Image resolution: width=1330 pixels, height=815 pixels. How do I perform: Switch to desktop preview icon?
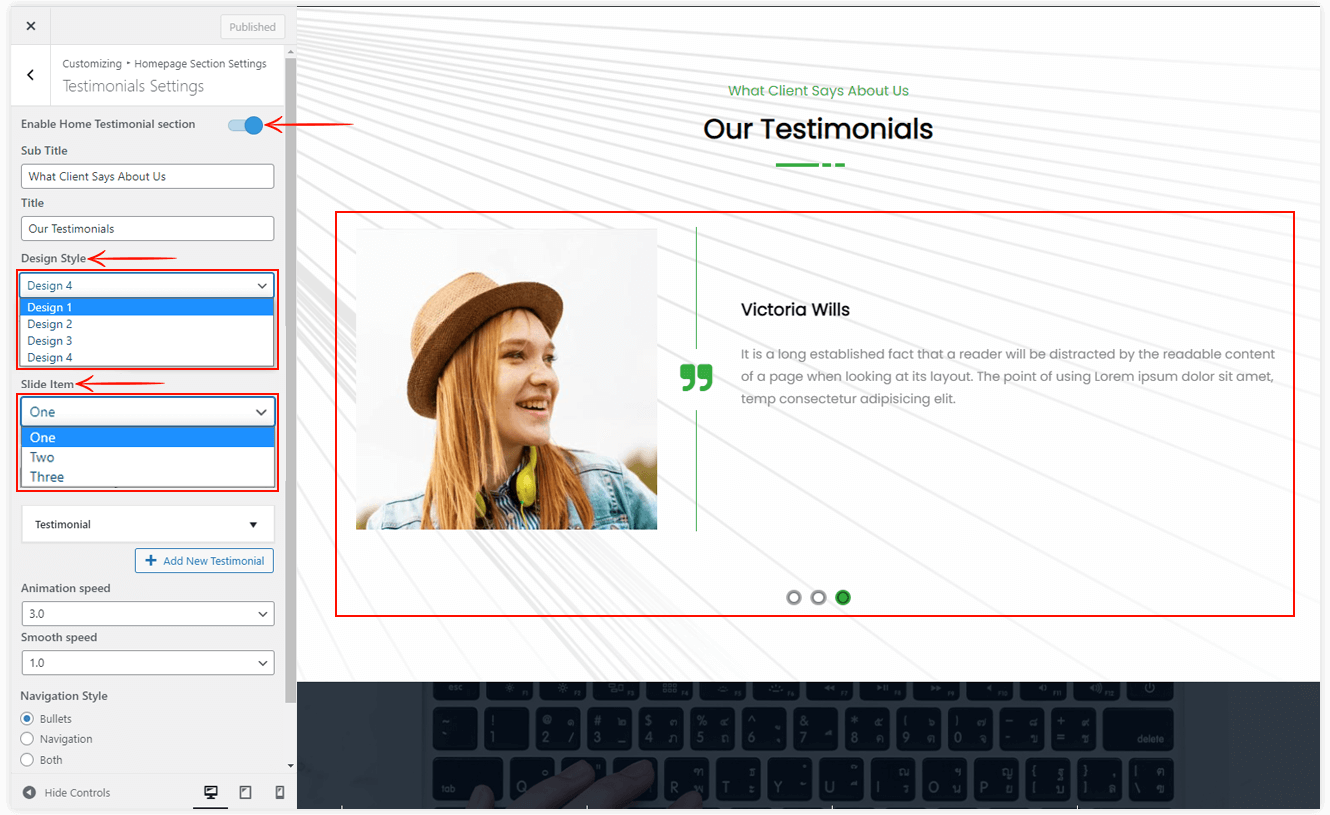211,792
